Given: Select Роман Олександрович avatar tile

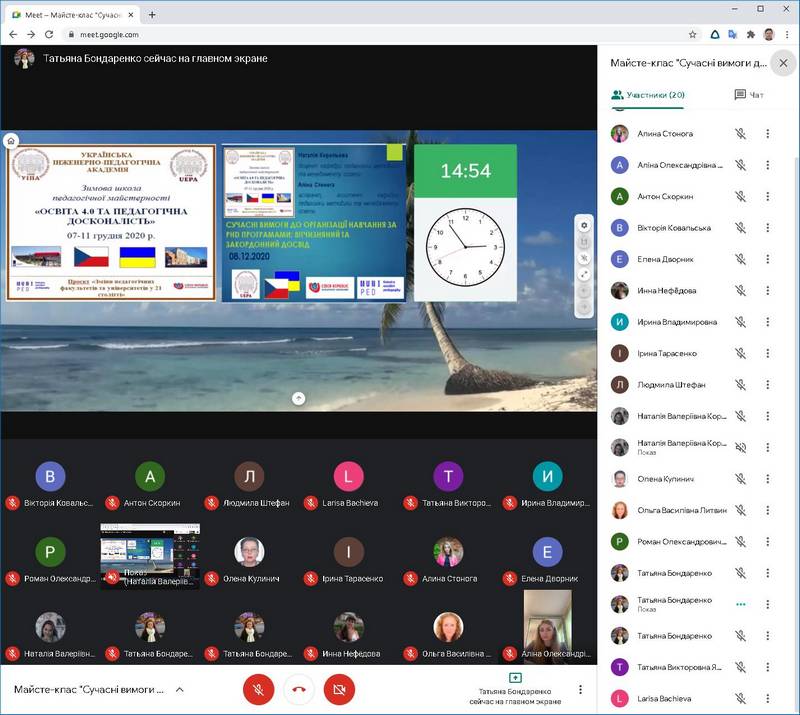Looking at the screenshot, I should click(x=50, y=552).
